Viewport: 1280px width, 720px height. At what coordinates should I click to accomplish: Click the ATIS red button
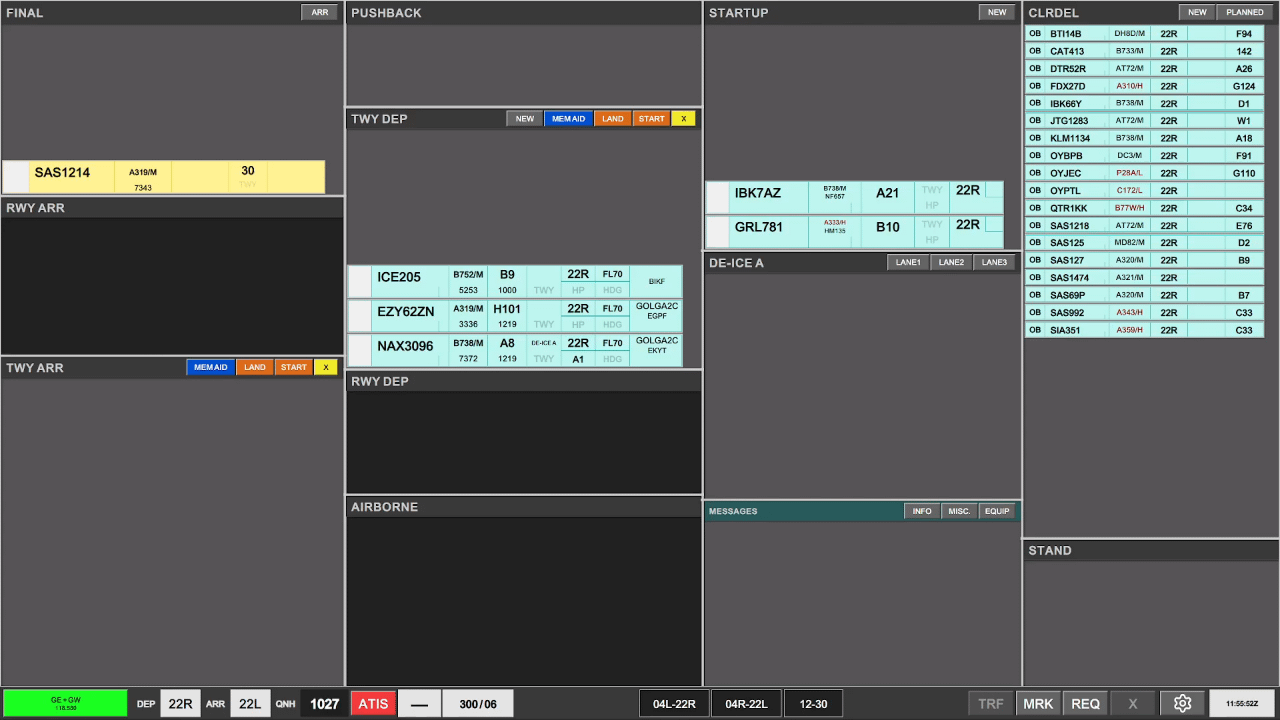[x=373, y=704]
